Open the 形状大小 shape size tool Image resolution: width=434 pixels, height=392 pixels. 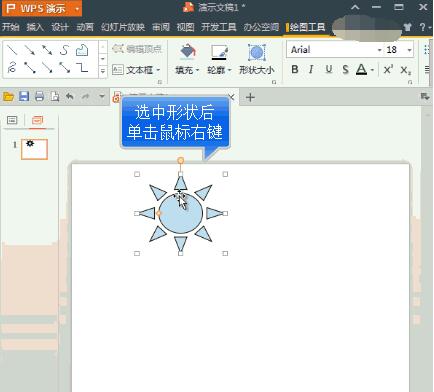pos(257,59)
